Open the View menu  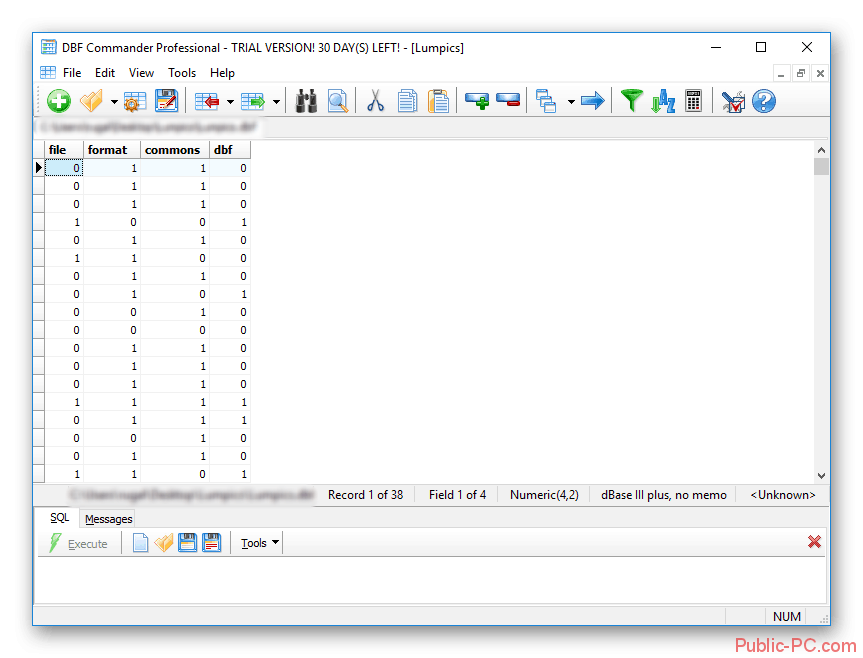(x=141, y=73)
